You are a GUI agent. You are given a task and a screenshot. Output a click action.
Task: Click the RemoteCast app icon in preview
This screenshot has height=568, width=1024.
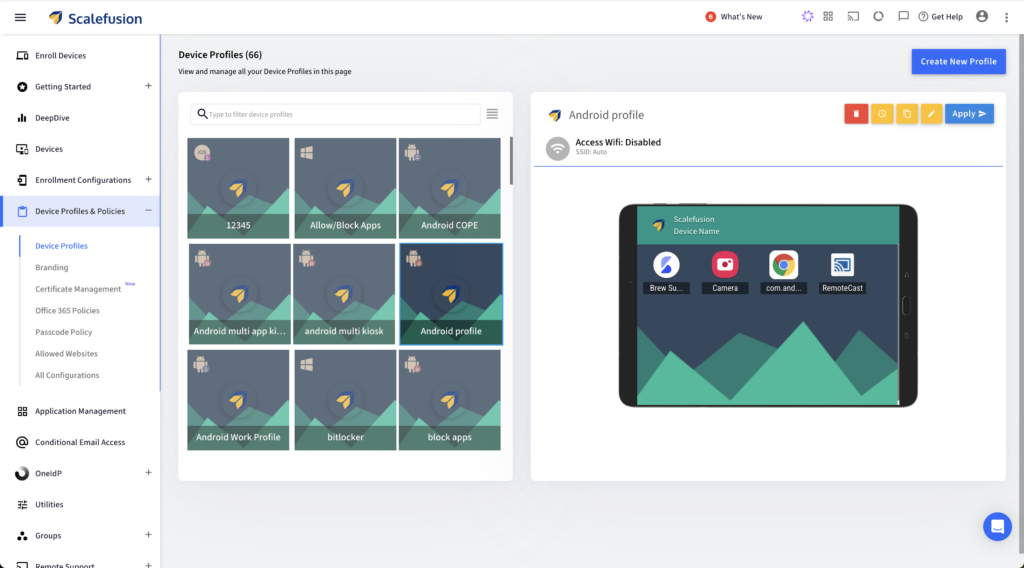(x=842, y=264)
